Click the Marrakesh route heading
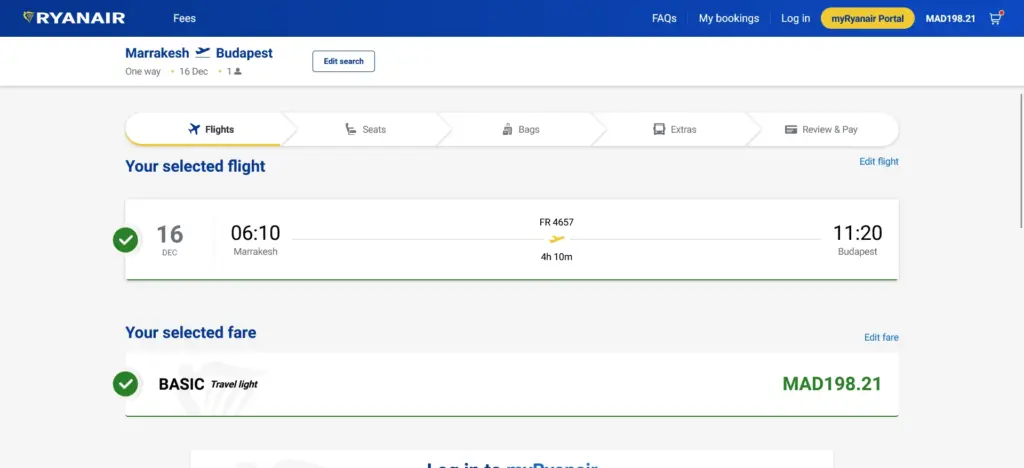 pyautogui.click(x=157, y=53)
